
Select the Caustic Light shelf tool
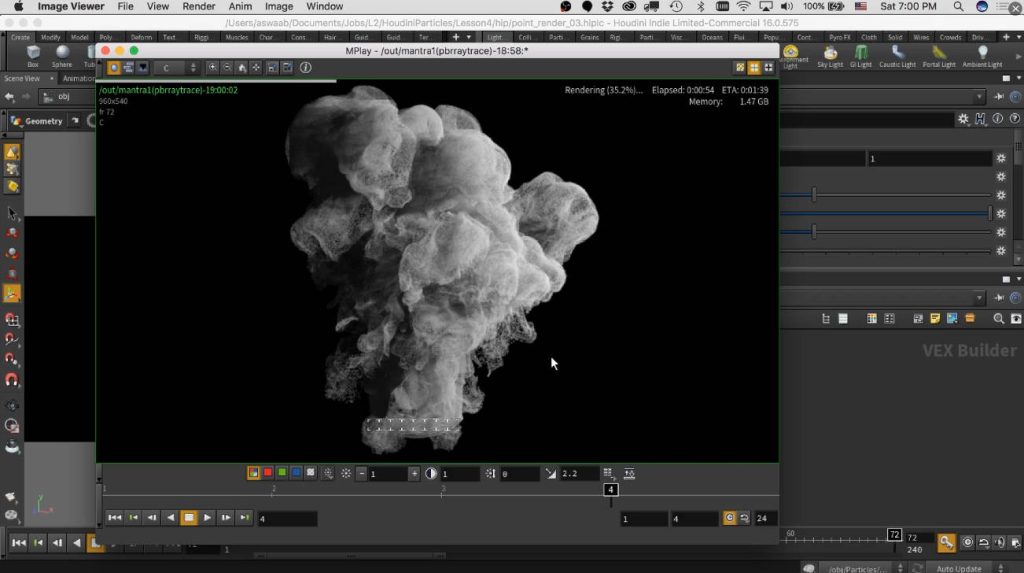897,56
